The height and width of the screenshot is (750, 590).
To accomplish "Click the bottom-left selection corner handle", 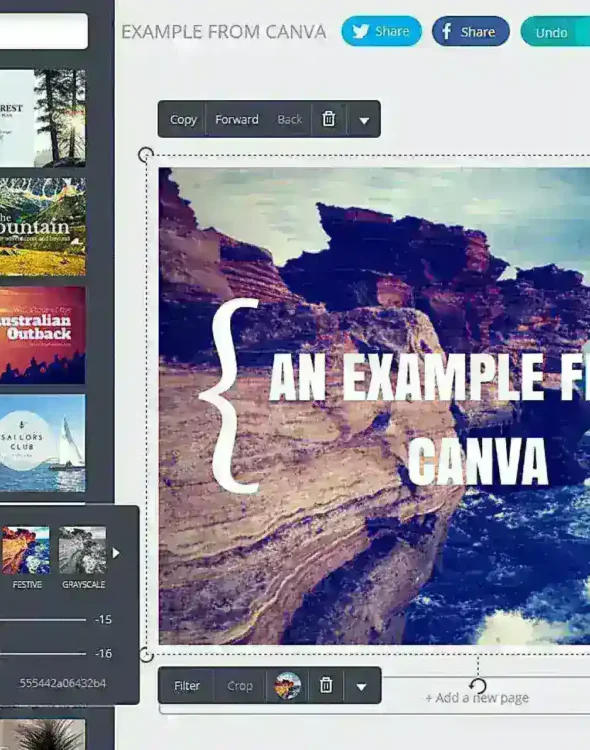I will coord(146,654).
